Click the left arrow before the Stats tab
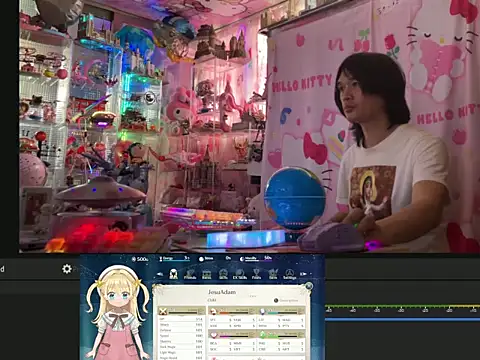 160,274
